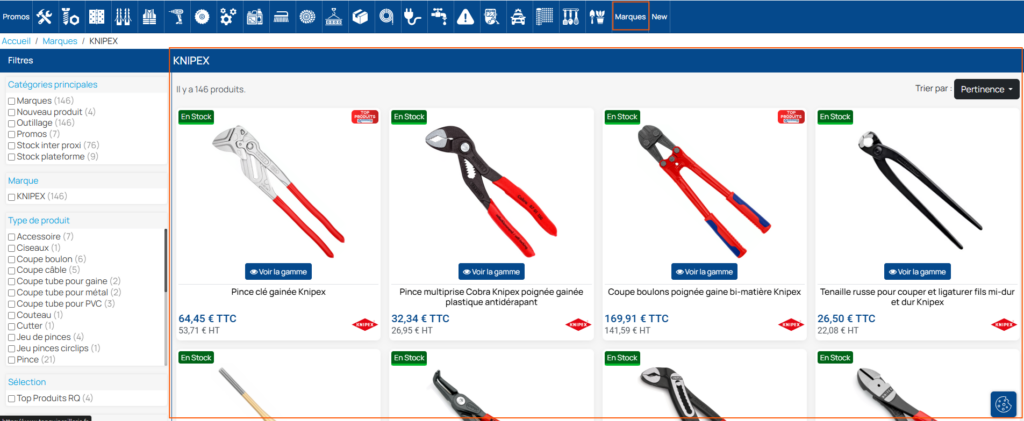Open the crane hook lifting category icon
This screenshot has width=1024, height=421.
click(x=334, y=17)
